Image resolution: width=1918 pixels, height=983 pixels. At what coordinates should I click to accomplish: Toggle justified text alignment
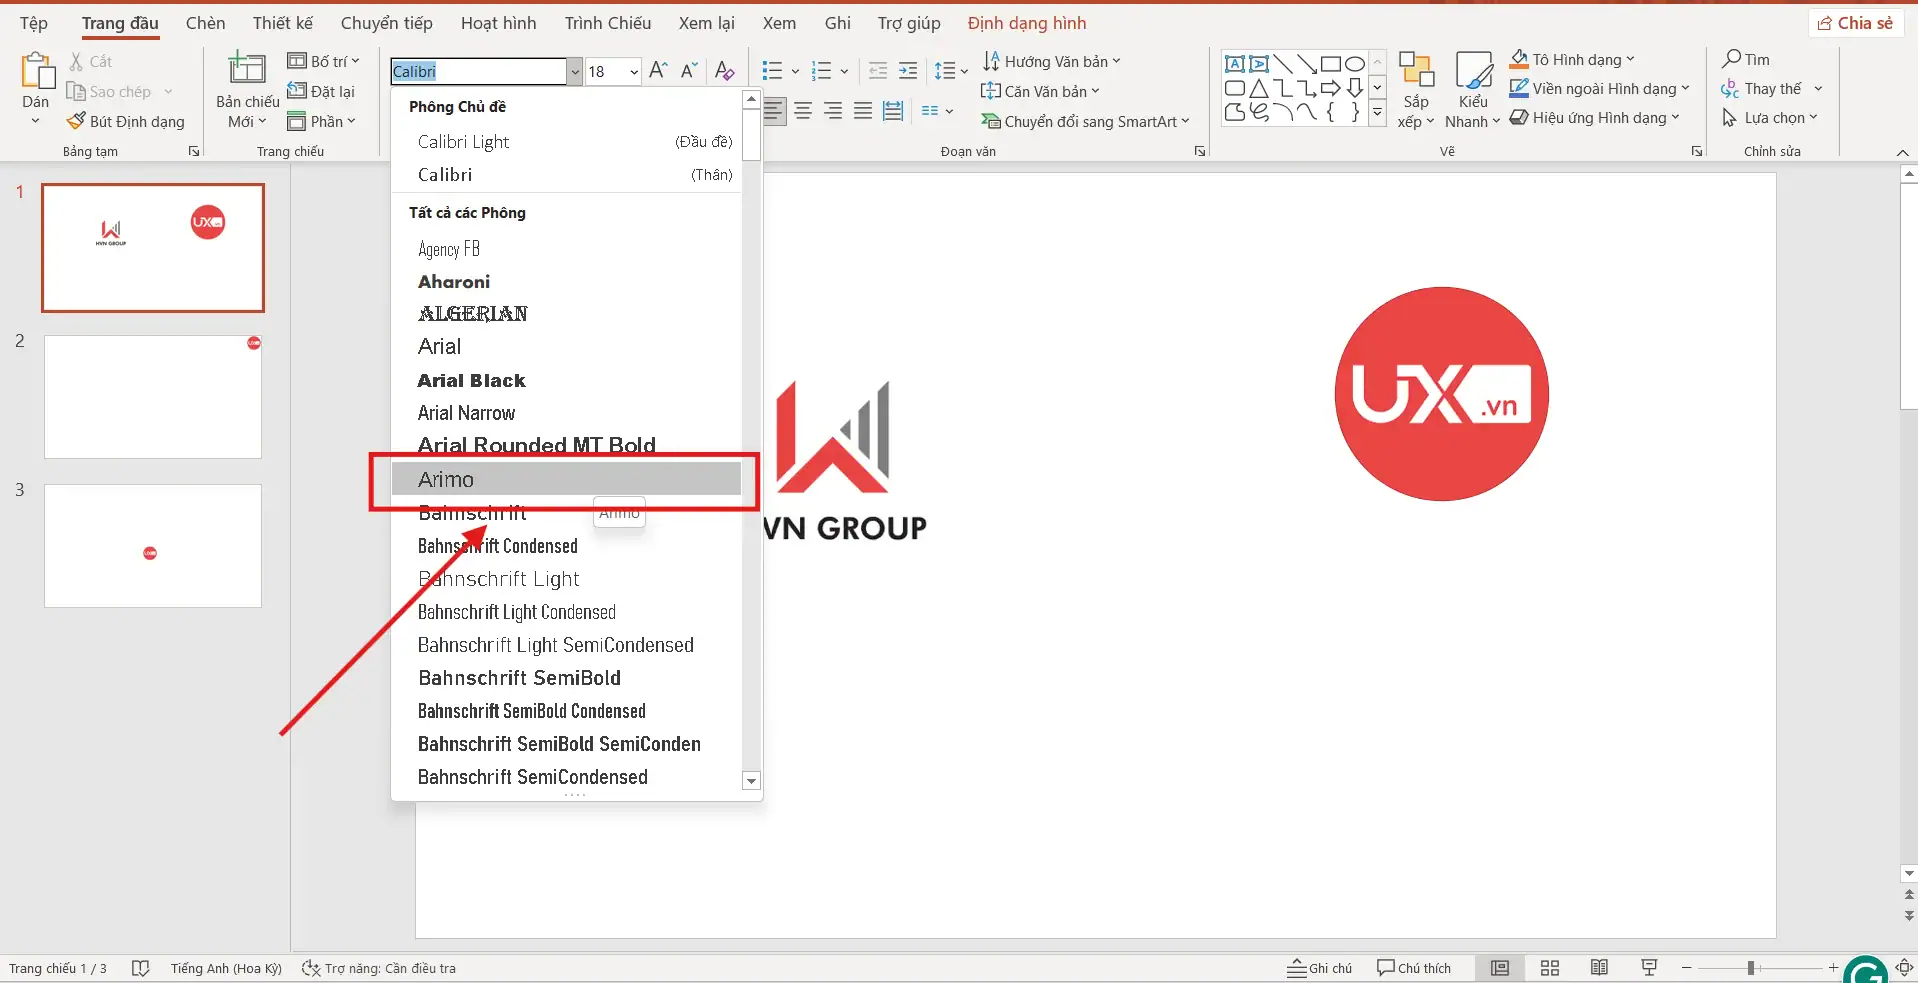click(x=863, y=111)
